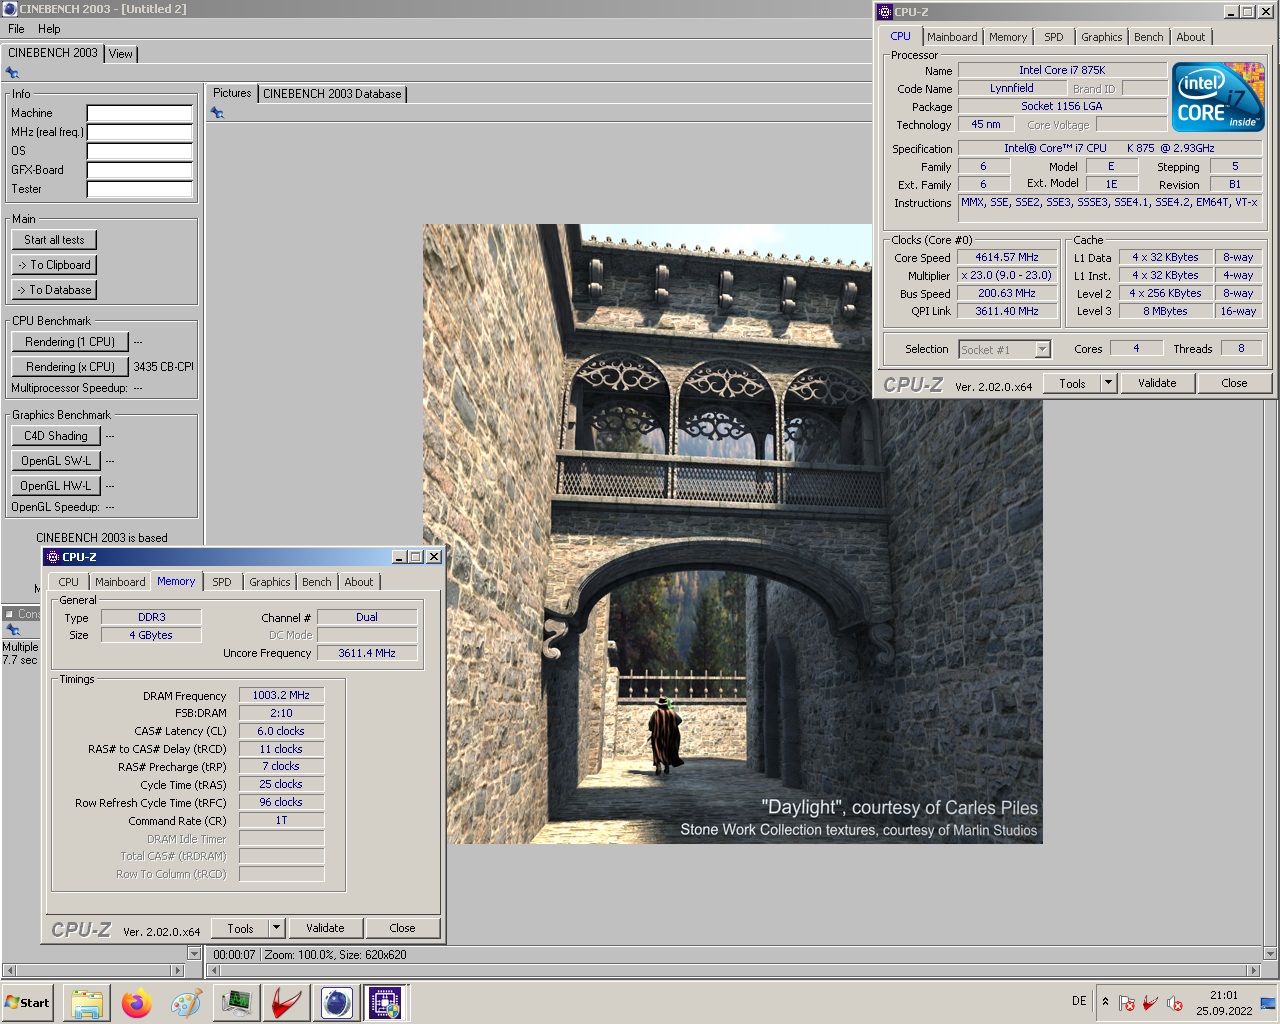1280x1024 pixels.
Task: Run the OpenGL HW-L benchmark
Action: click(56, 486)
